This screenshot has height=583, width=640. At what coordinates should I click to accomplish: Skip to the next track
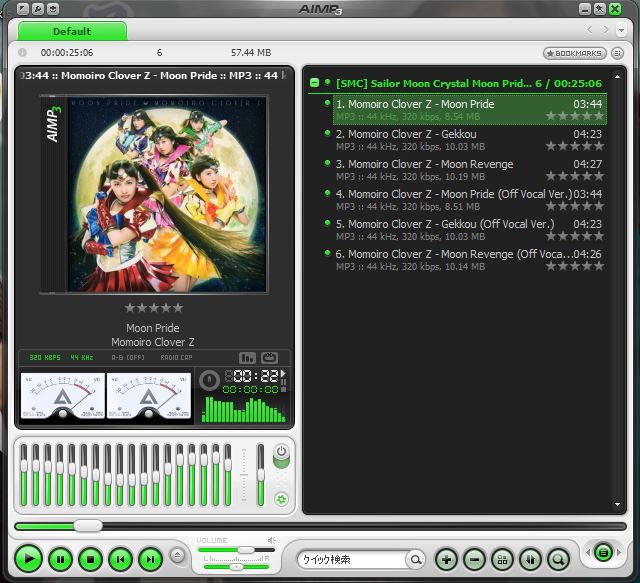click(151, 559)
